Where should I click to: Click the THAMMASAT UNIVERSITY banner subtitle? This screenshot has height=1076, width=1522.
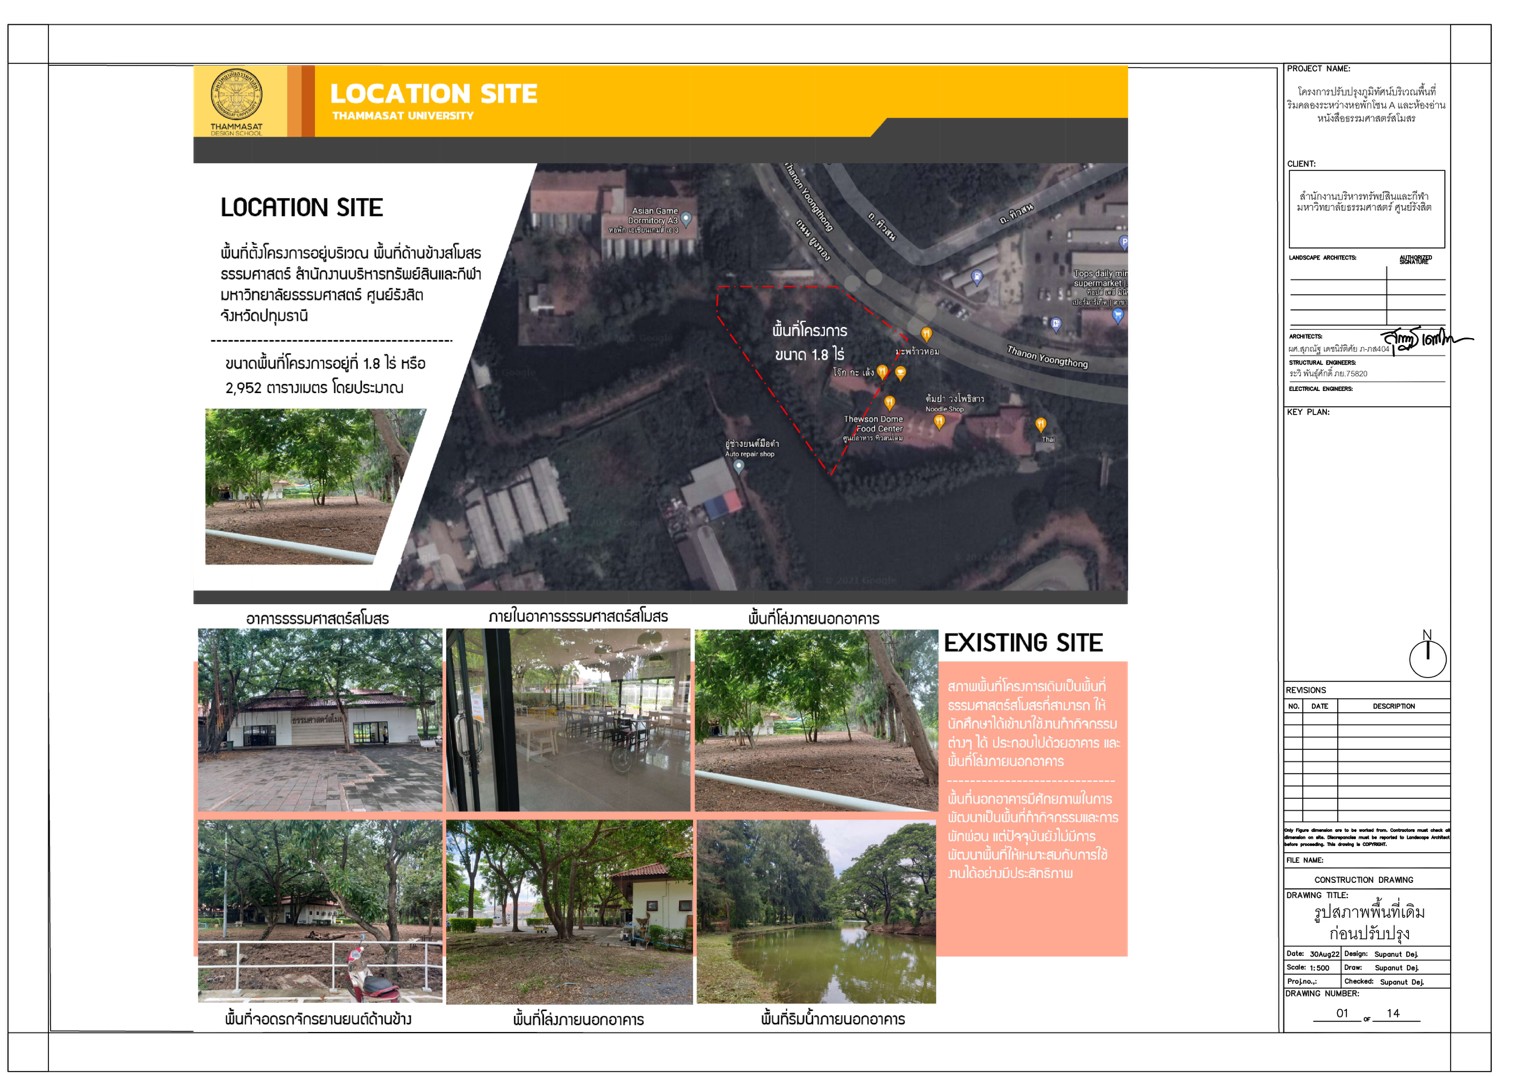[x=403, y=116]
